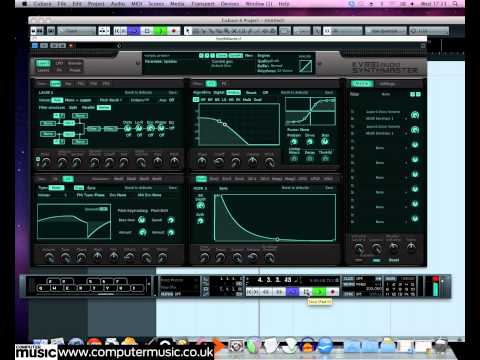480x360 pixels.
Task: Click the Fast Forward button in the transport panel
Action: (x=279, y=292)
